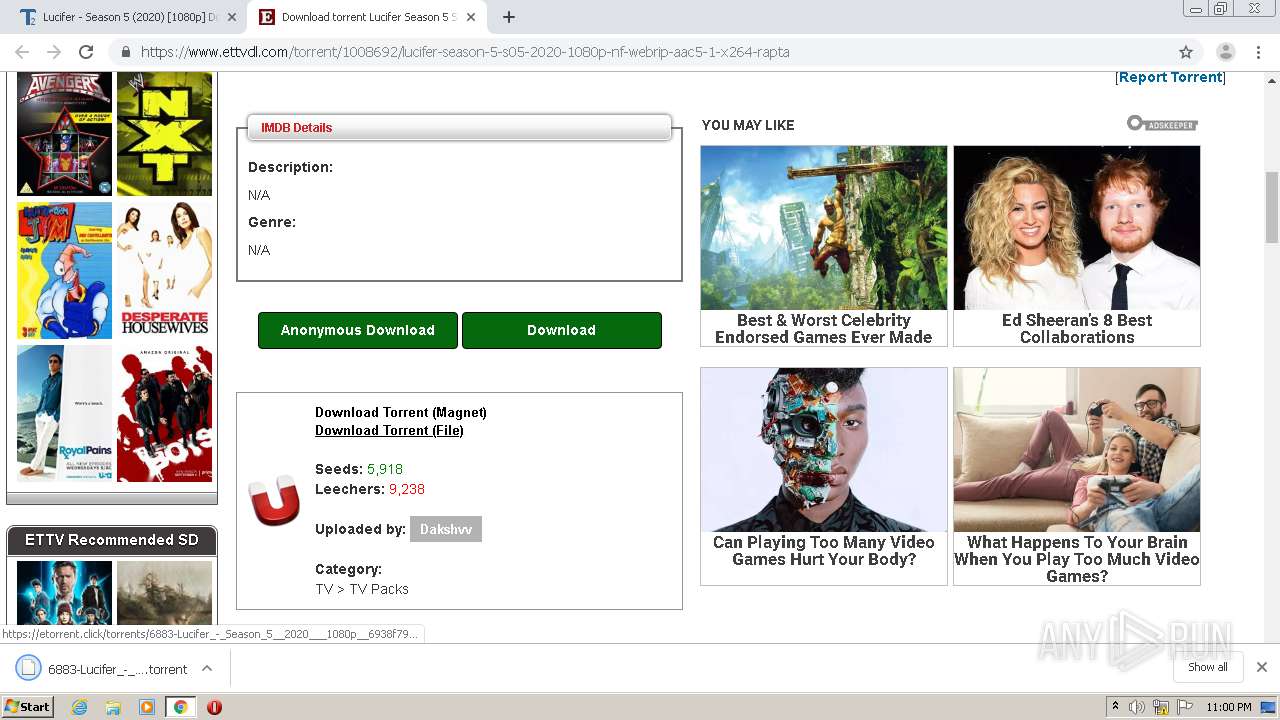Open the downloaded 6883-Lucifer torrent file
The image size is (1280, 720).
coord(103,669)
